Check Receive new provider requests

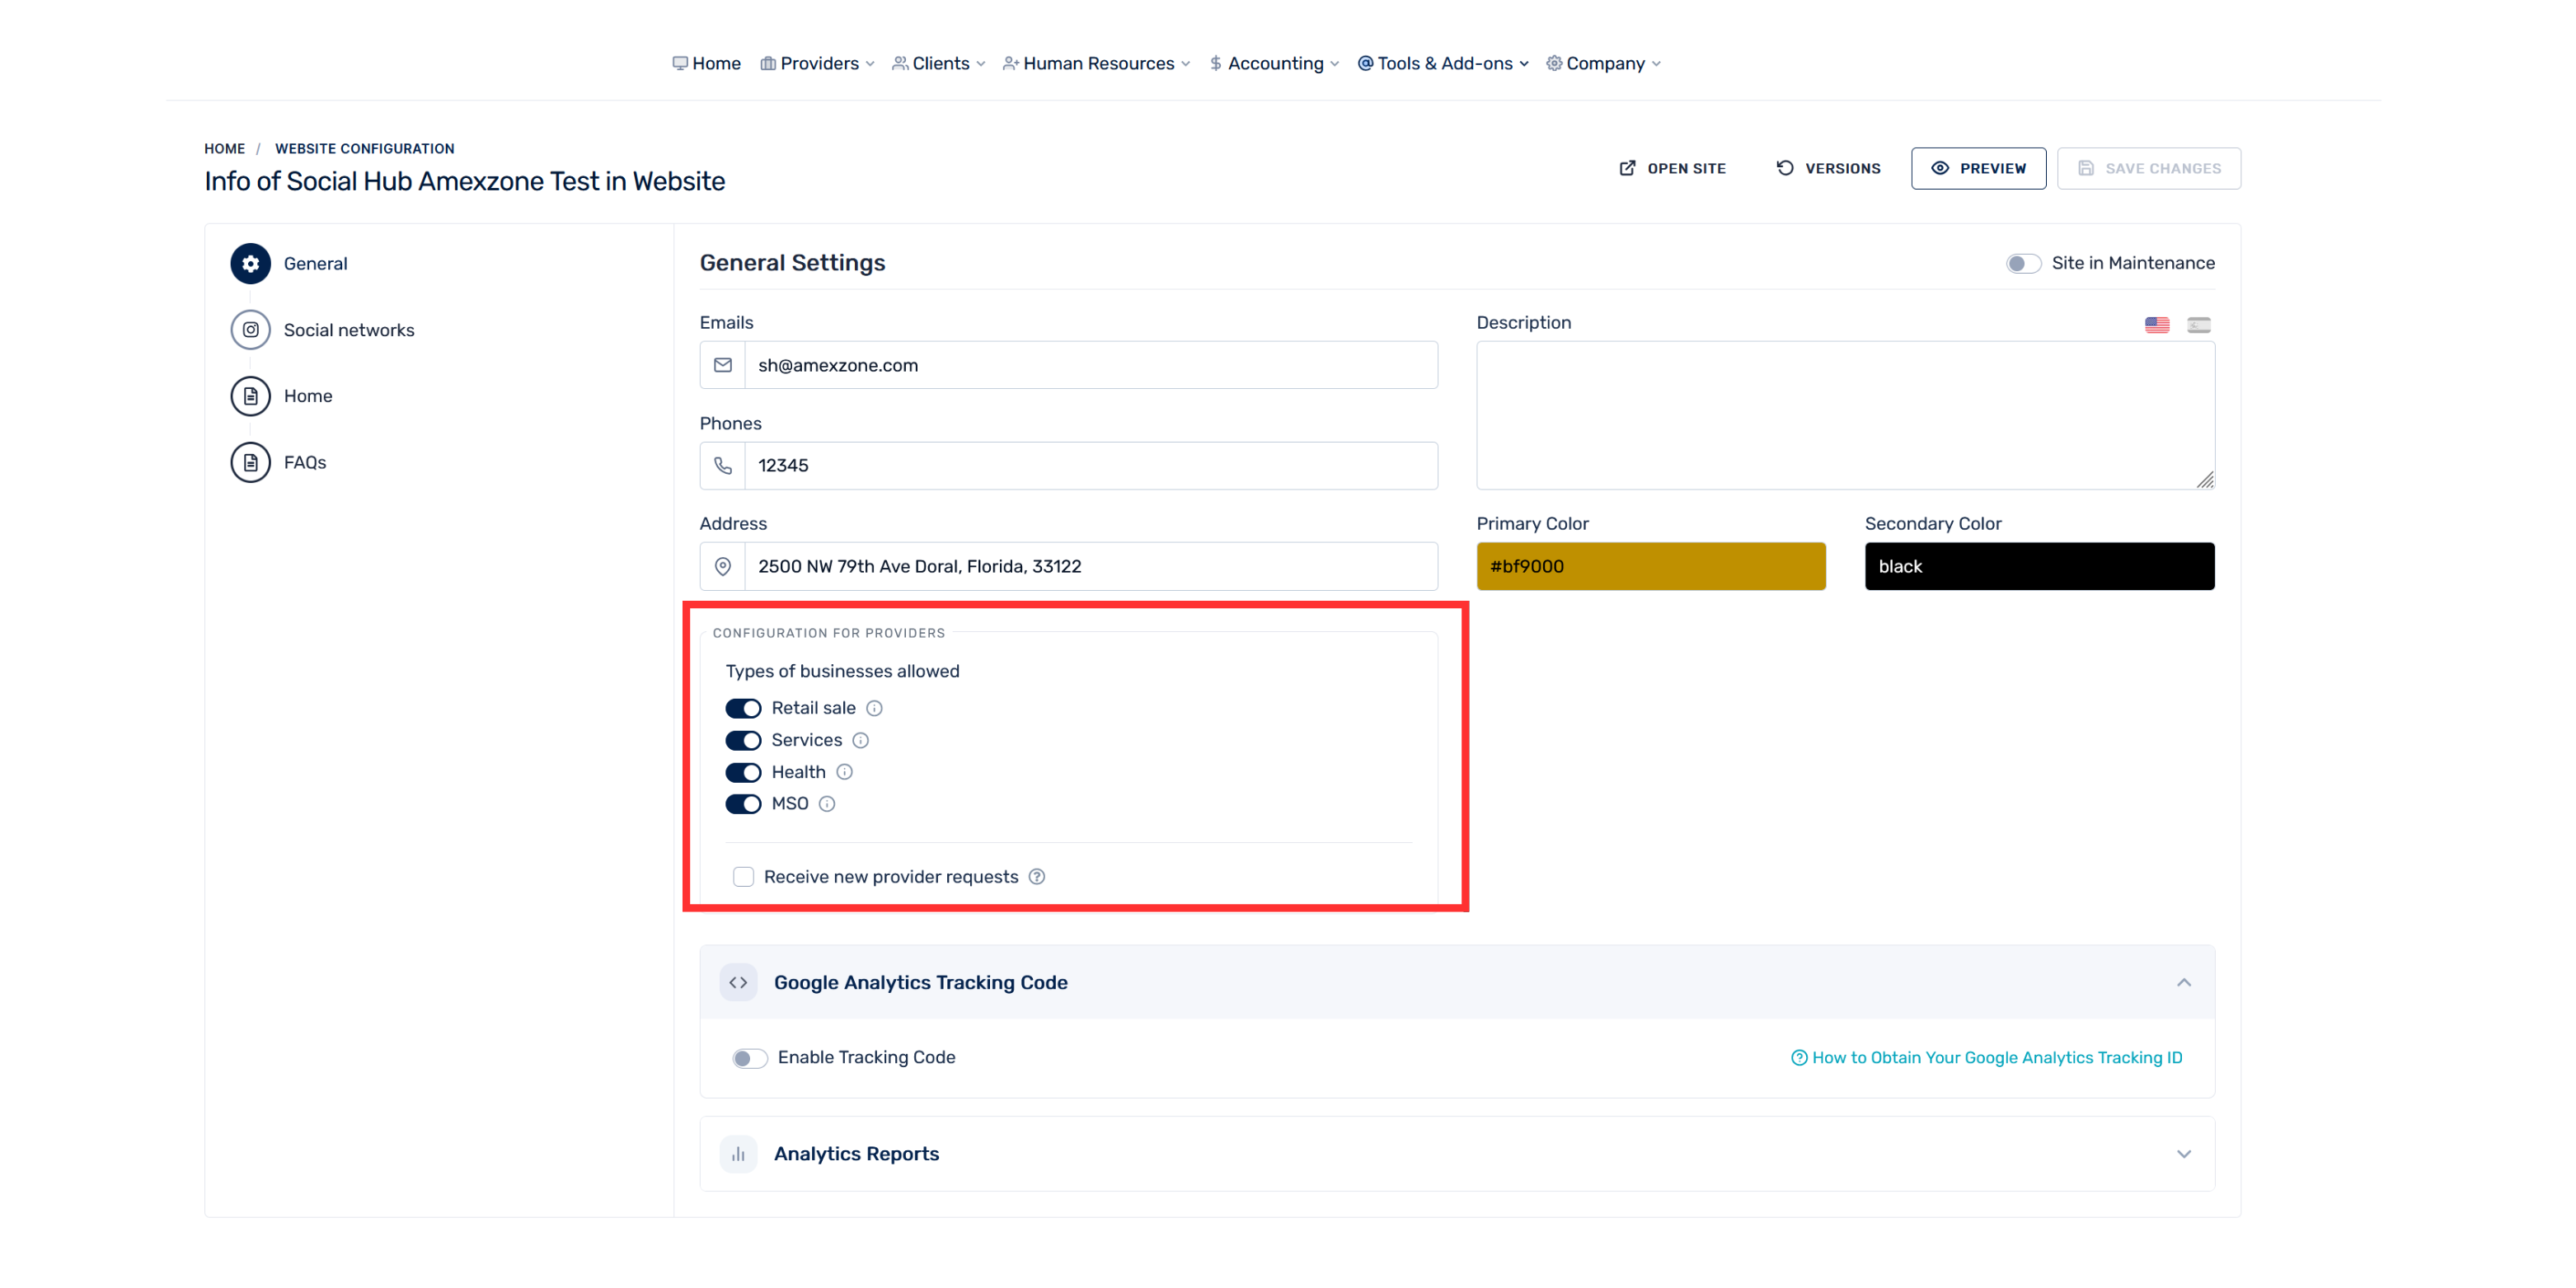(x=743, y=877)
